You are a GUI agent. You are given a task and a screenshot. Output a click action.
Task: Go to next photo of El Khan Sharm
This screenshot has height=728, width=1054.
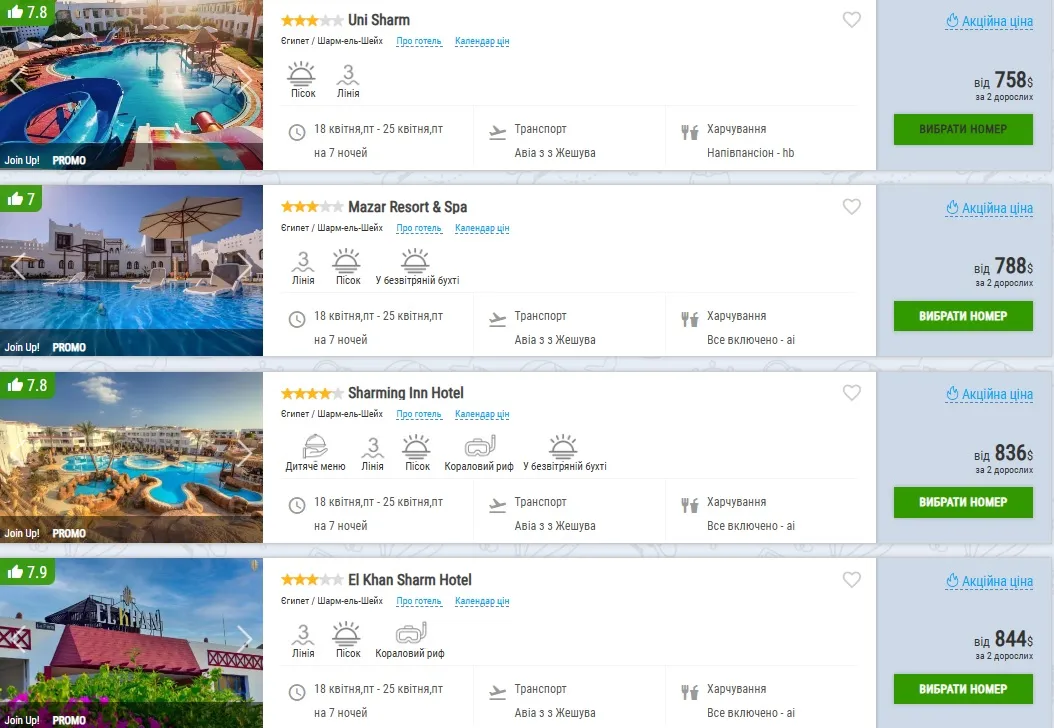(x=245, y=639)
